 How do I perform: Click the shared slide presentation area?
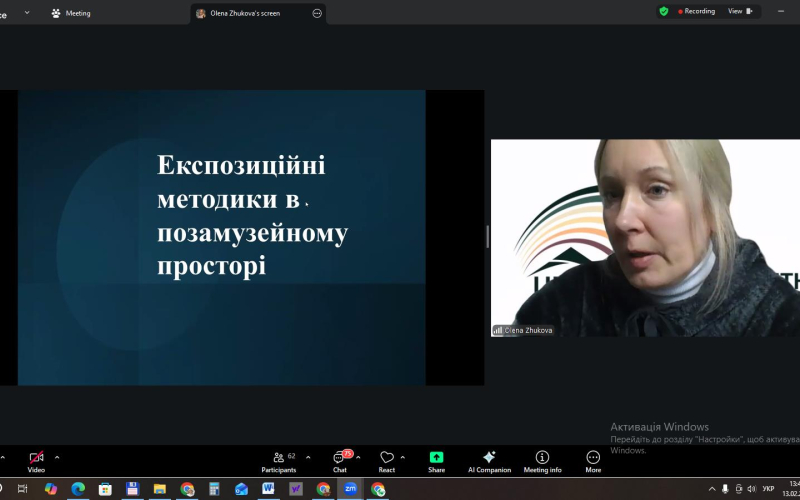[221, 238]
